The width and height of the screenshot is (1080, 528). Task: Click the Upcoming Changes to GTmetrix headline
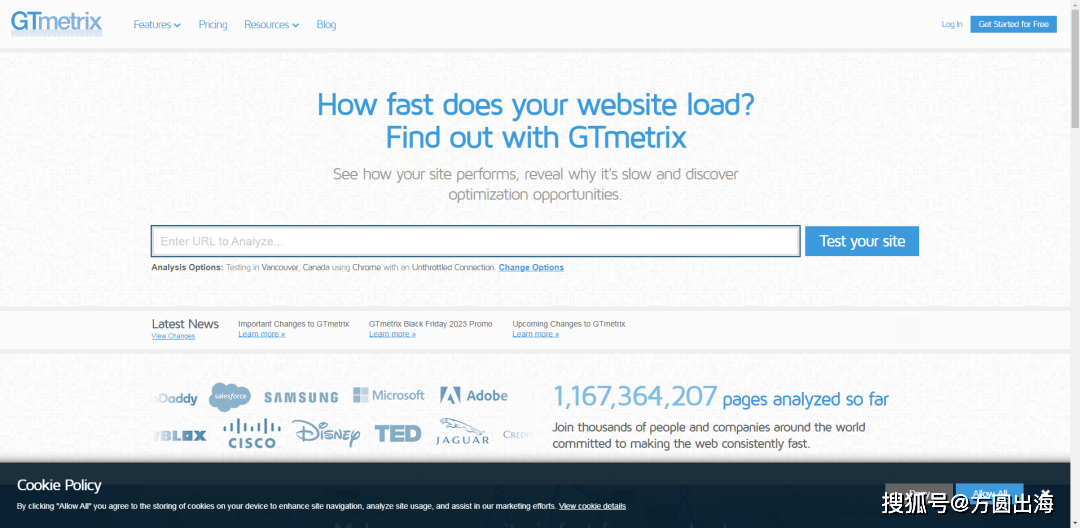[569, 324]
